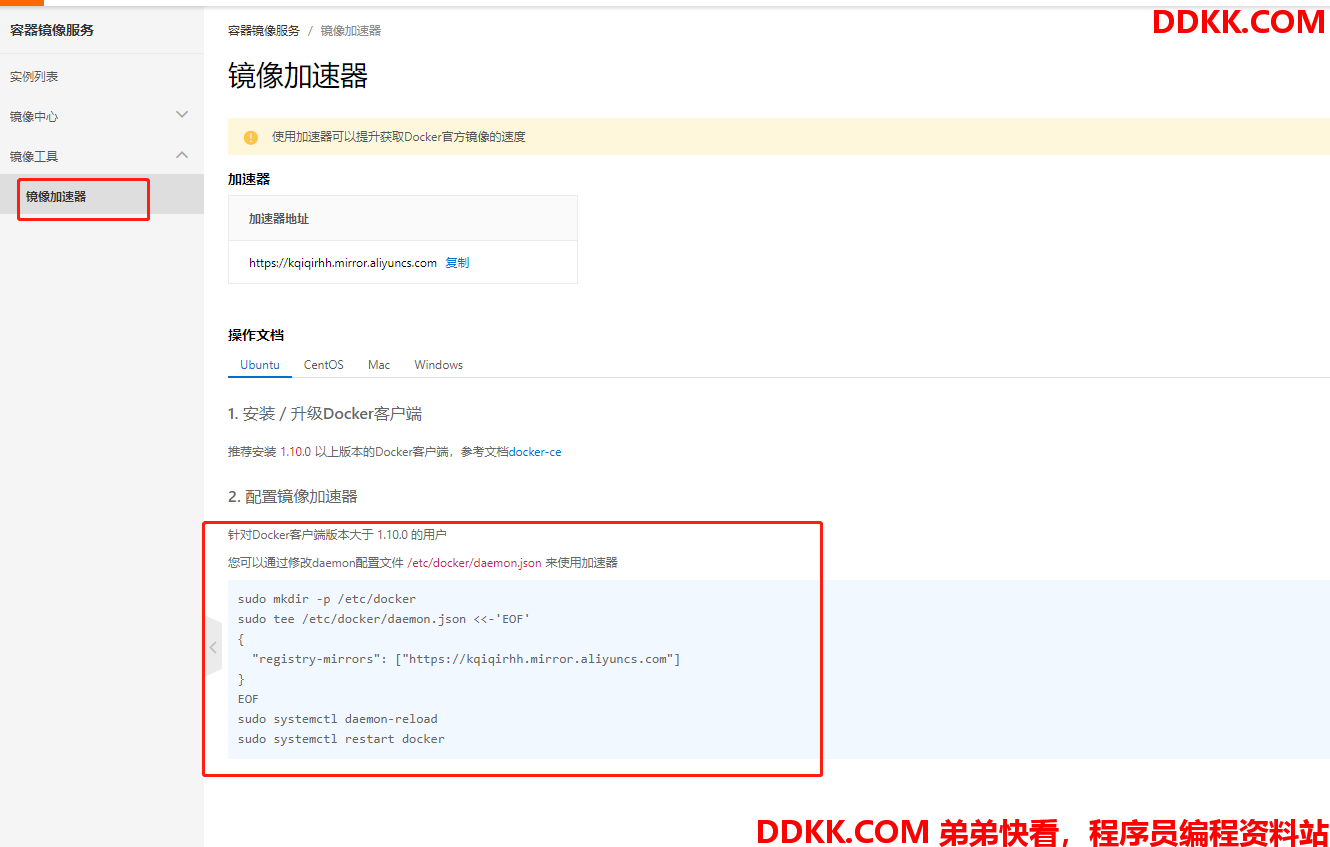Image resolution: width=1330 pixels, height=847 pixels.
Task: Expand the 镜像中心 menu chevron
Action: (182, 115)
